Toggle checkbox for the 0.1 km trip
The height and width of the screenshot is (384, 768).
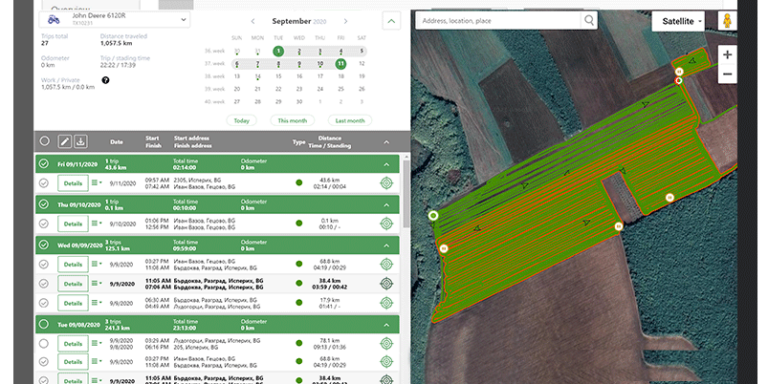[44, 223]
